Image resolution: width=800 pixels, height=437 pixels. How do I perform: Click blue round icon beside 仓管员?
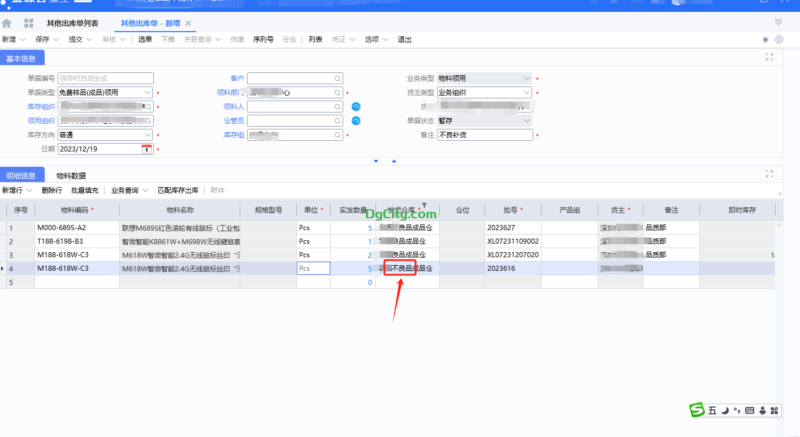pos(356,121)
